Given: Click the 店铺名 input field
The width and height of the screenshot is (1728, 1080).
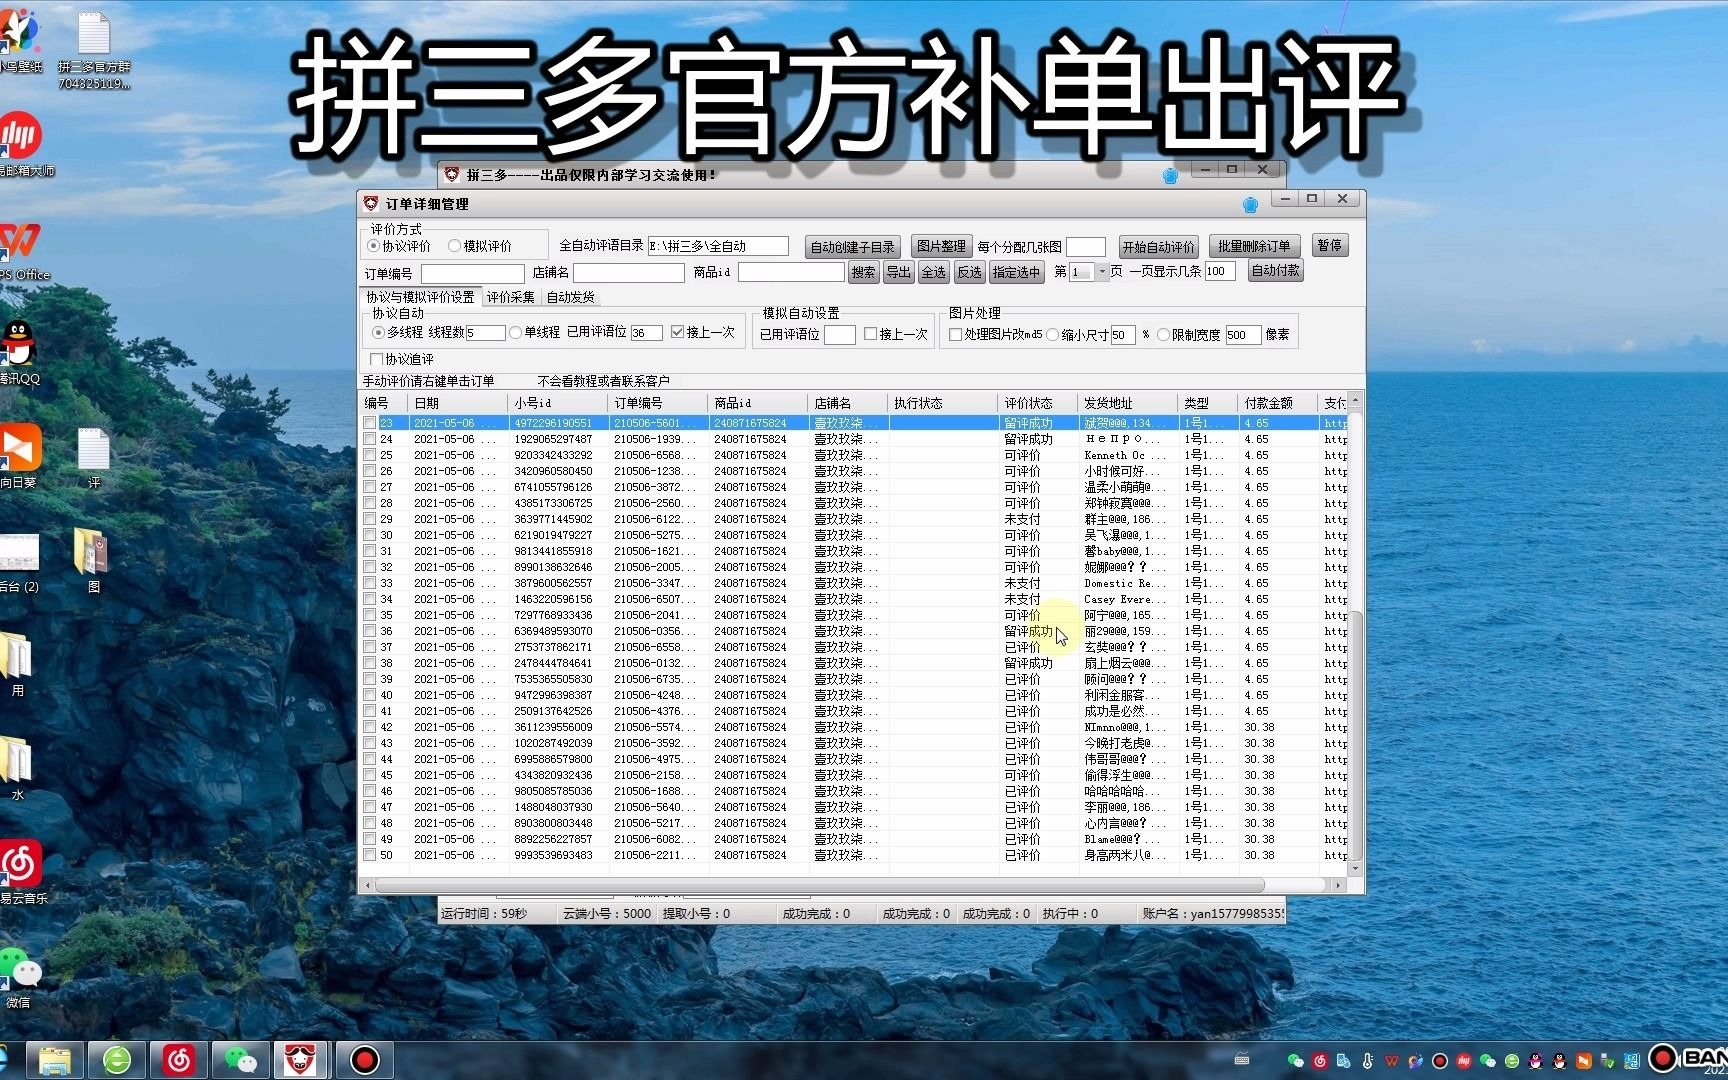Looking at the screenshot, I should [x=628, y=273].
